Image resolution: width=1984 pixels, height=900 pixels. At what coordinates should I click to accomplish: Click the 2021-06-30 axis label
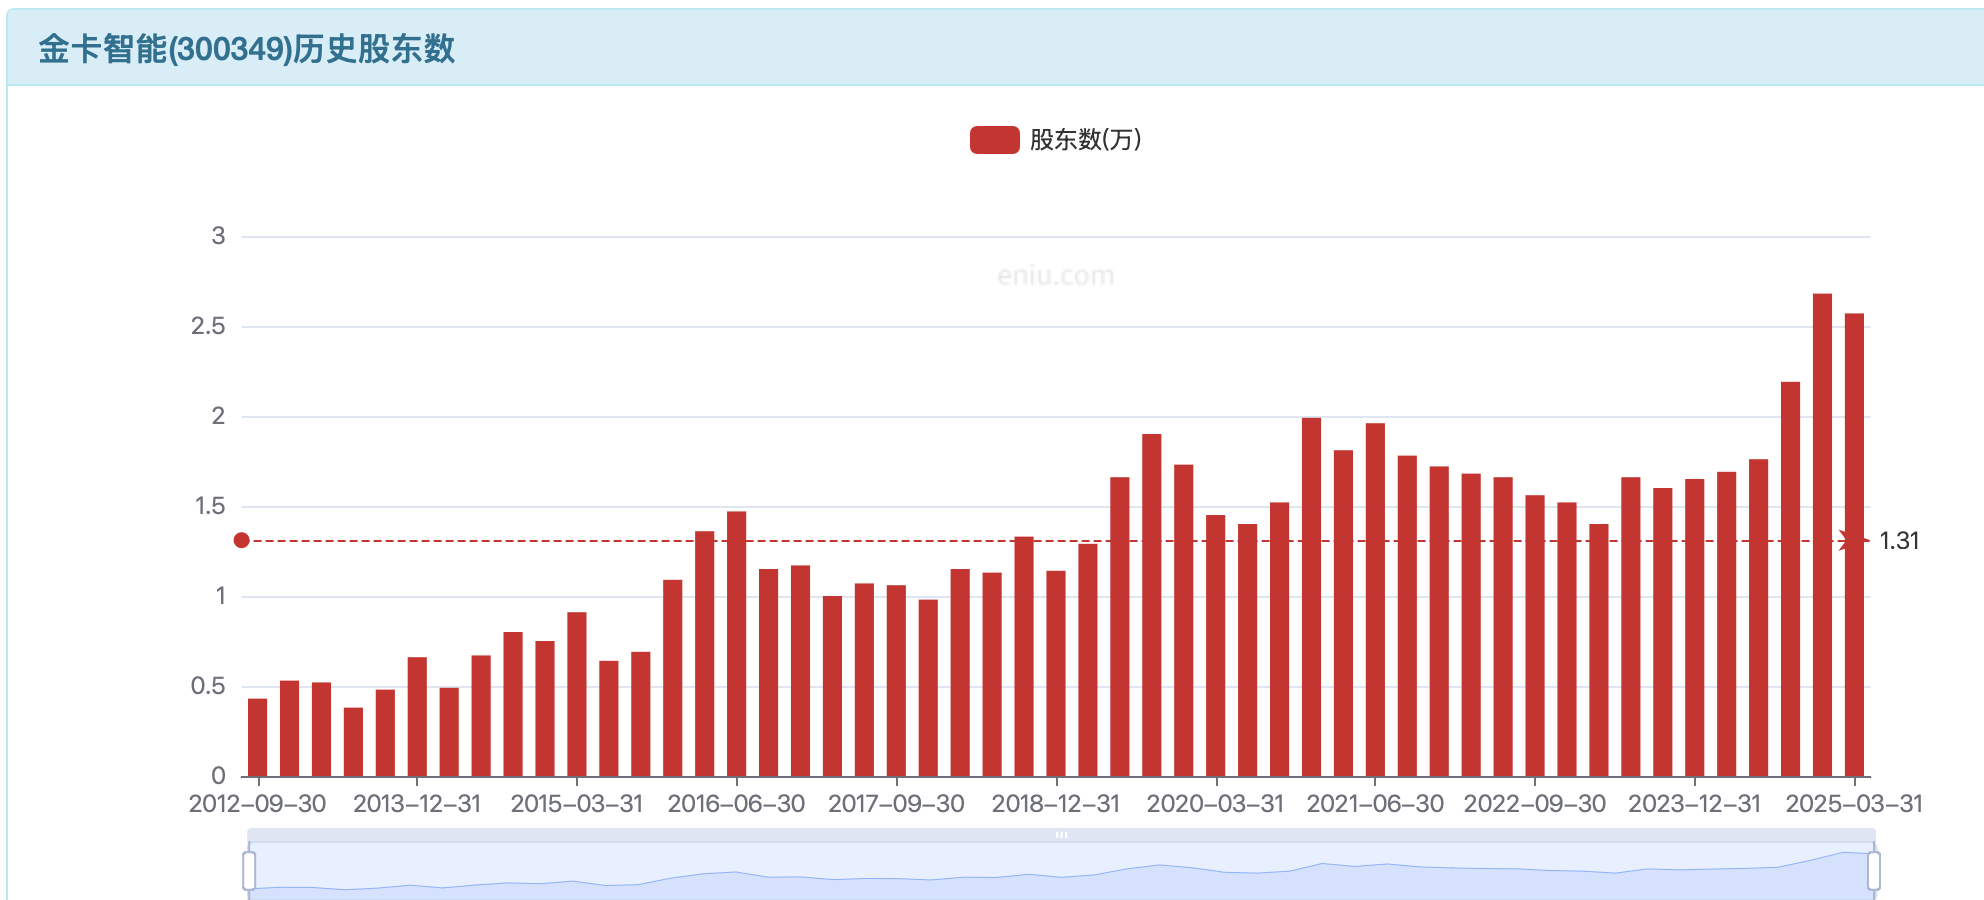(x=1375, y=804)
